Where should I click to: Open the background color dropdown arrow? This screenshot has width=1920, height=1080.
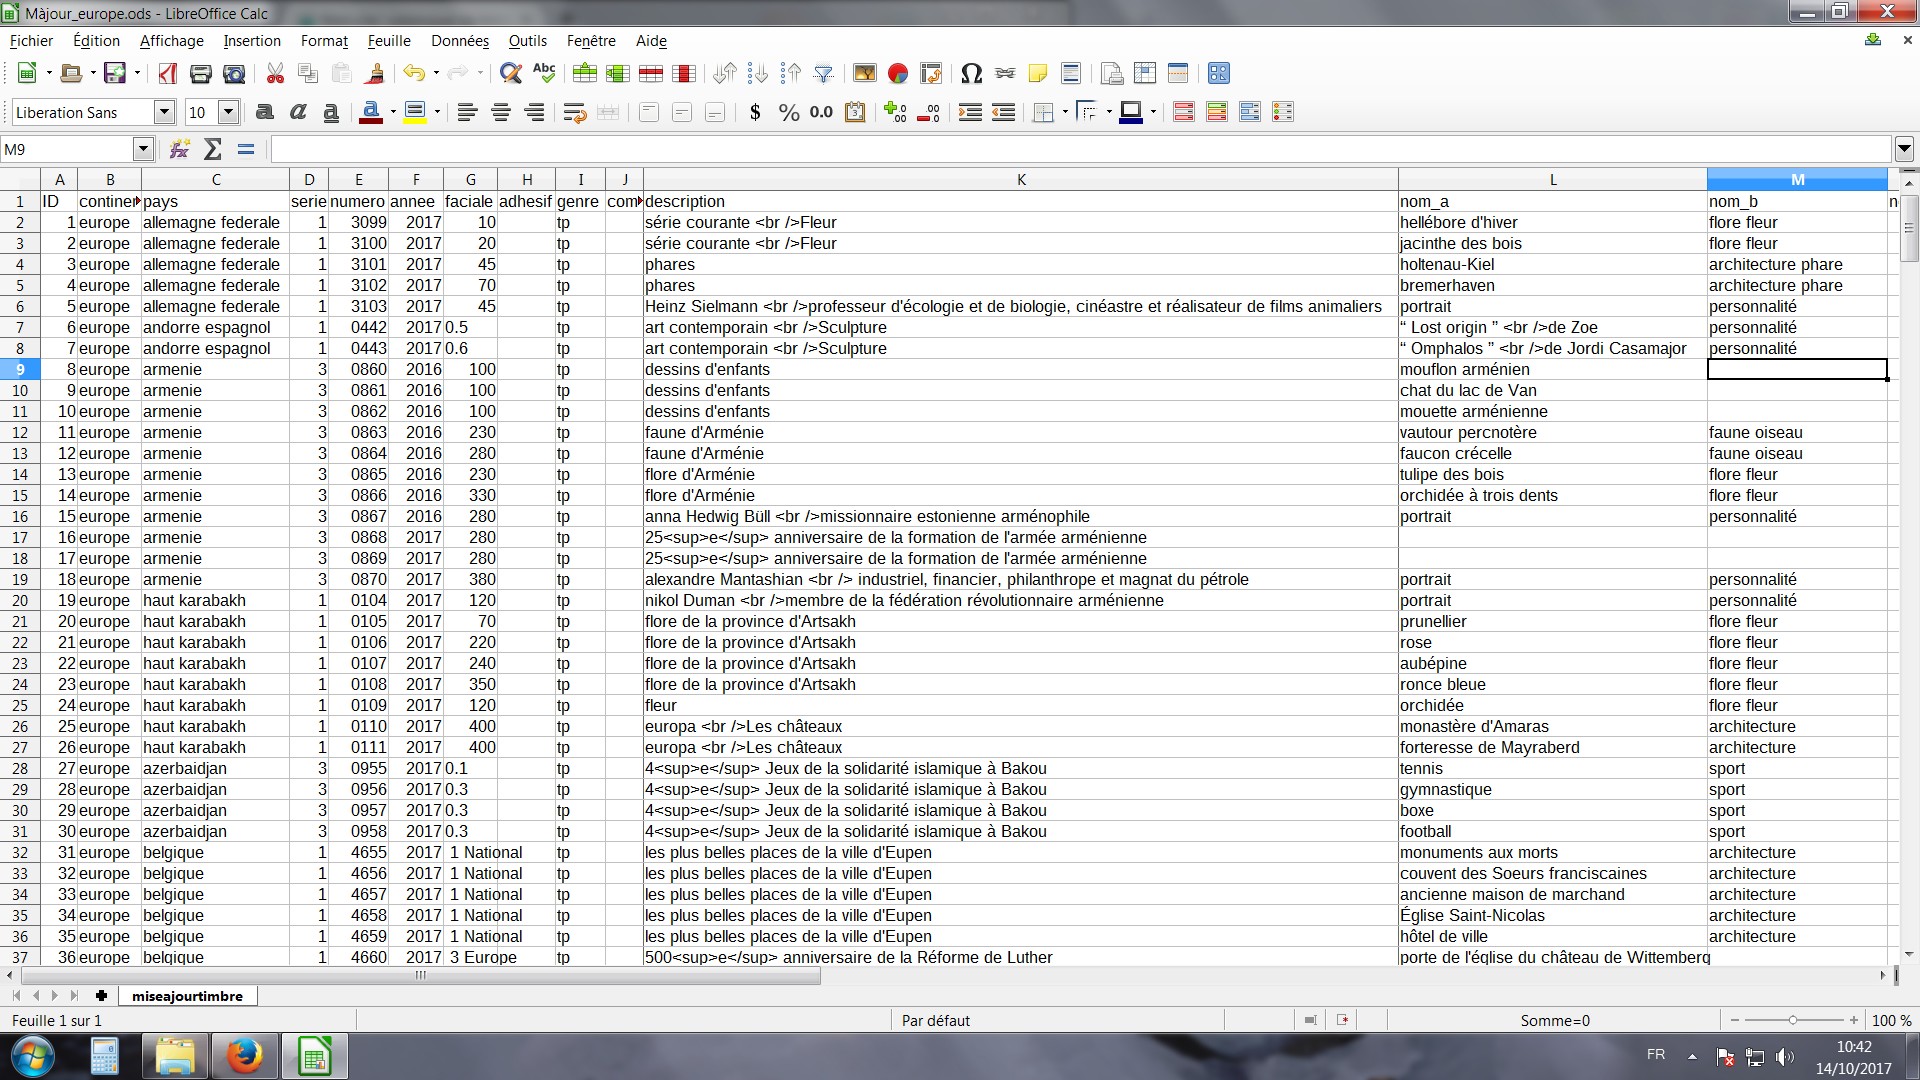[x=1153, y=112]
